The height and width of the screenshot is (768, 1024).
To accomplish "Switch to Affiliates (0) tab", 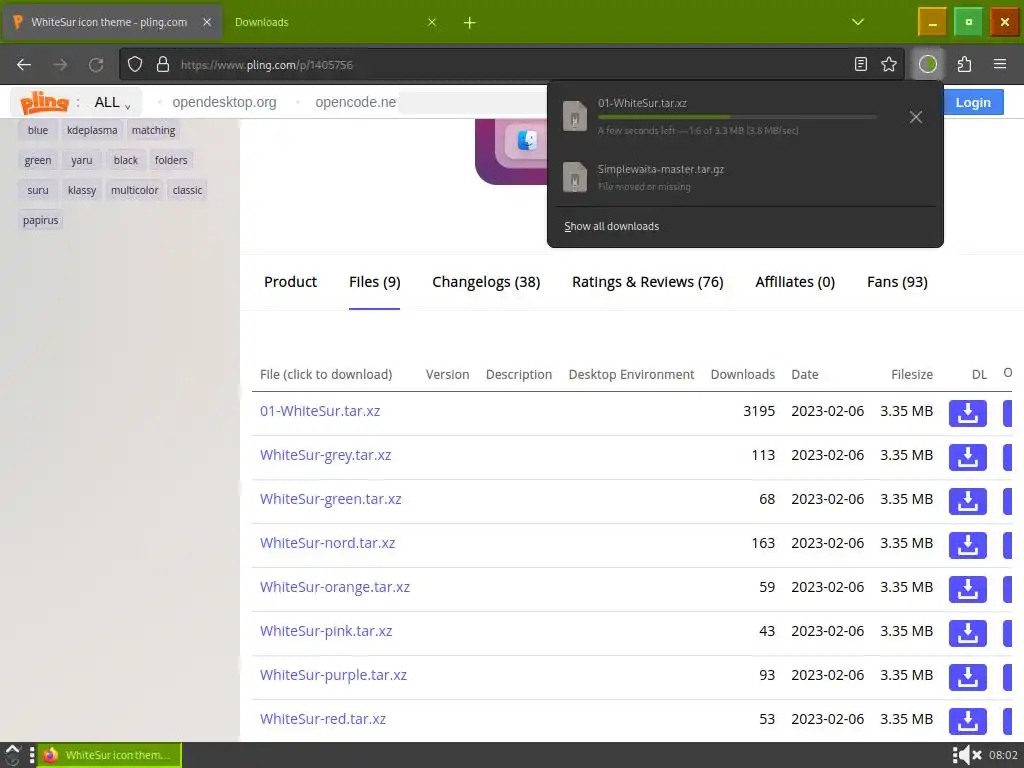I will click(x=795, y=281).
